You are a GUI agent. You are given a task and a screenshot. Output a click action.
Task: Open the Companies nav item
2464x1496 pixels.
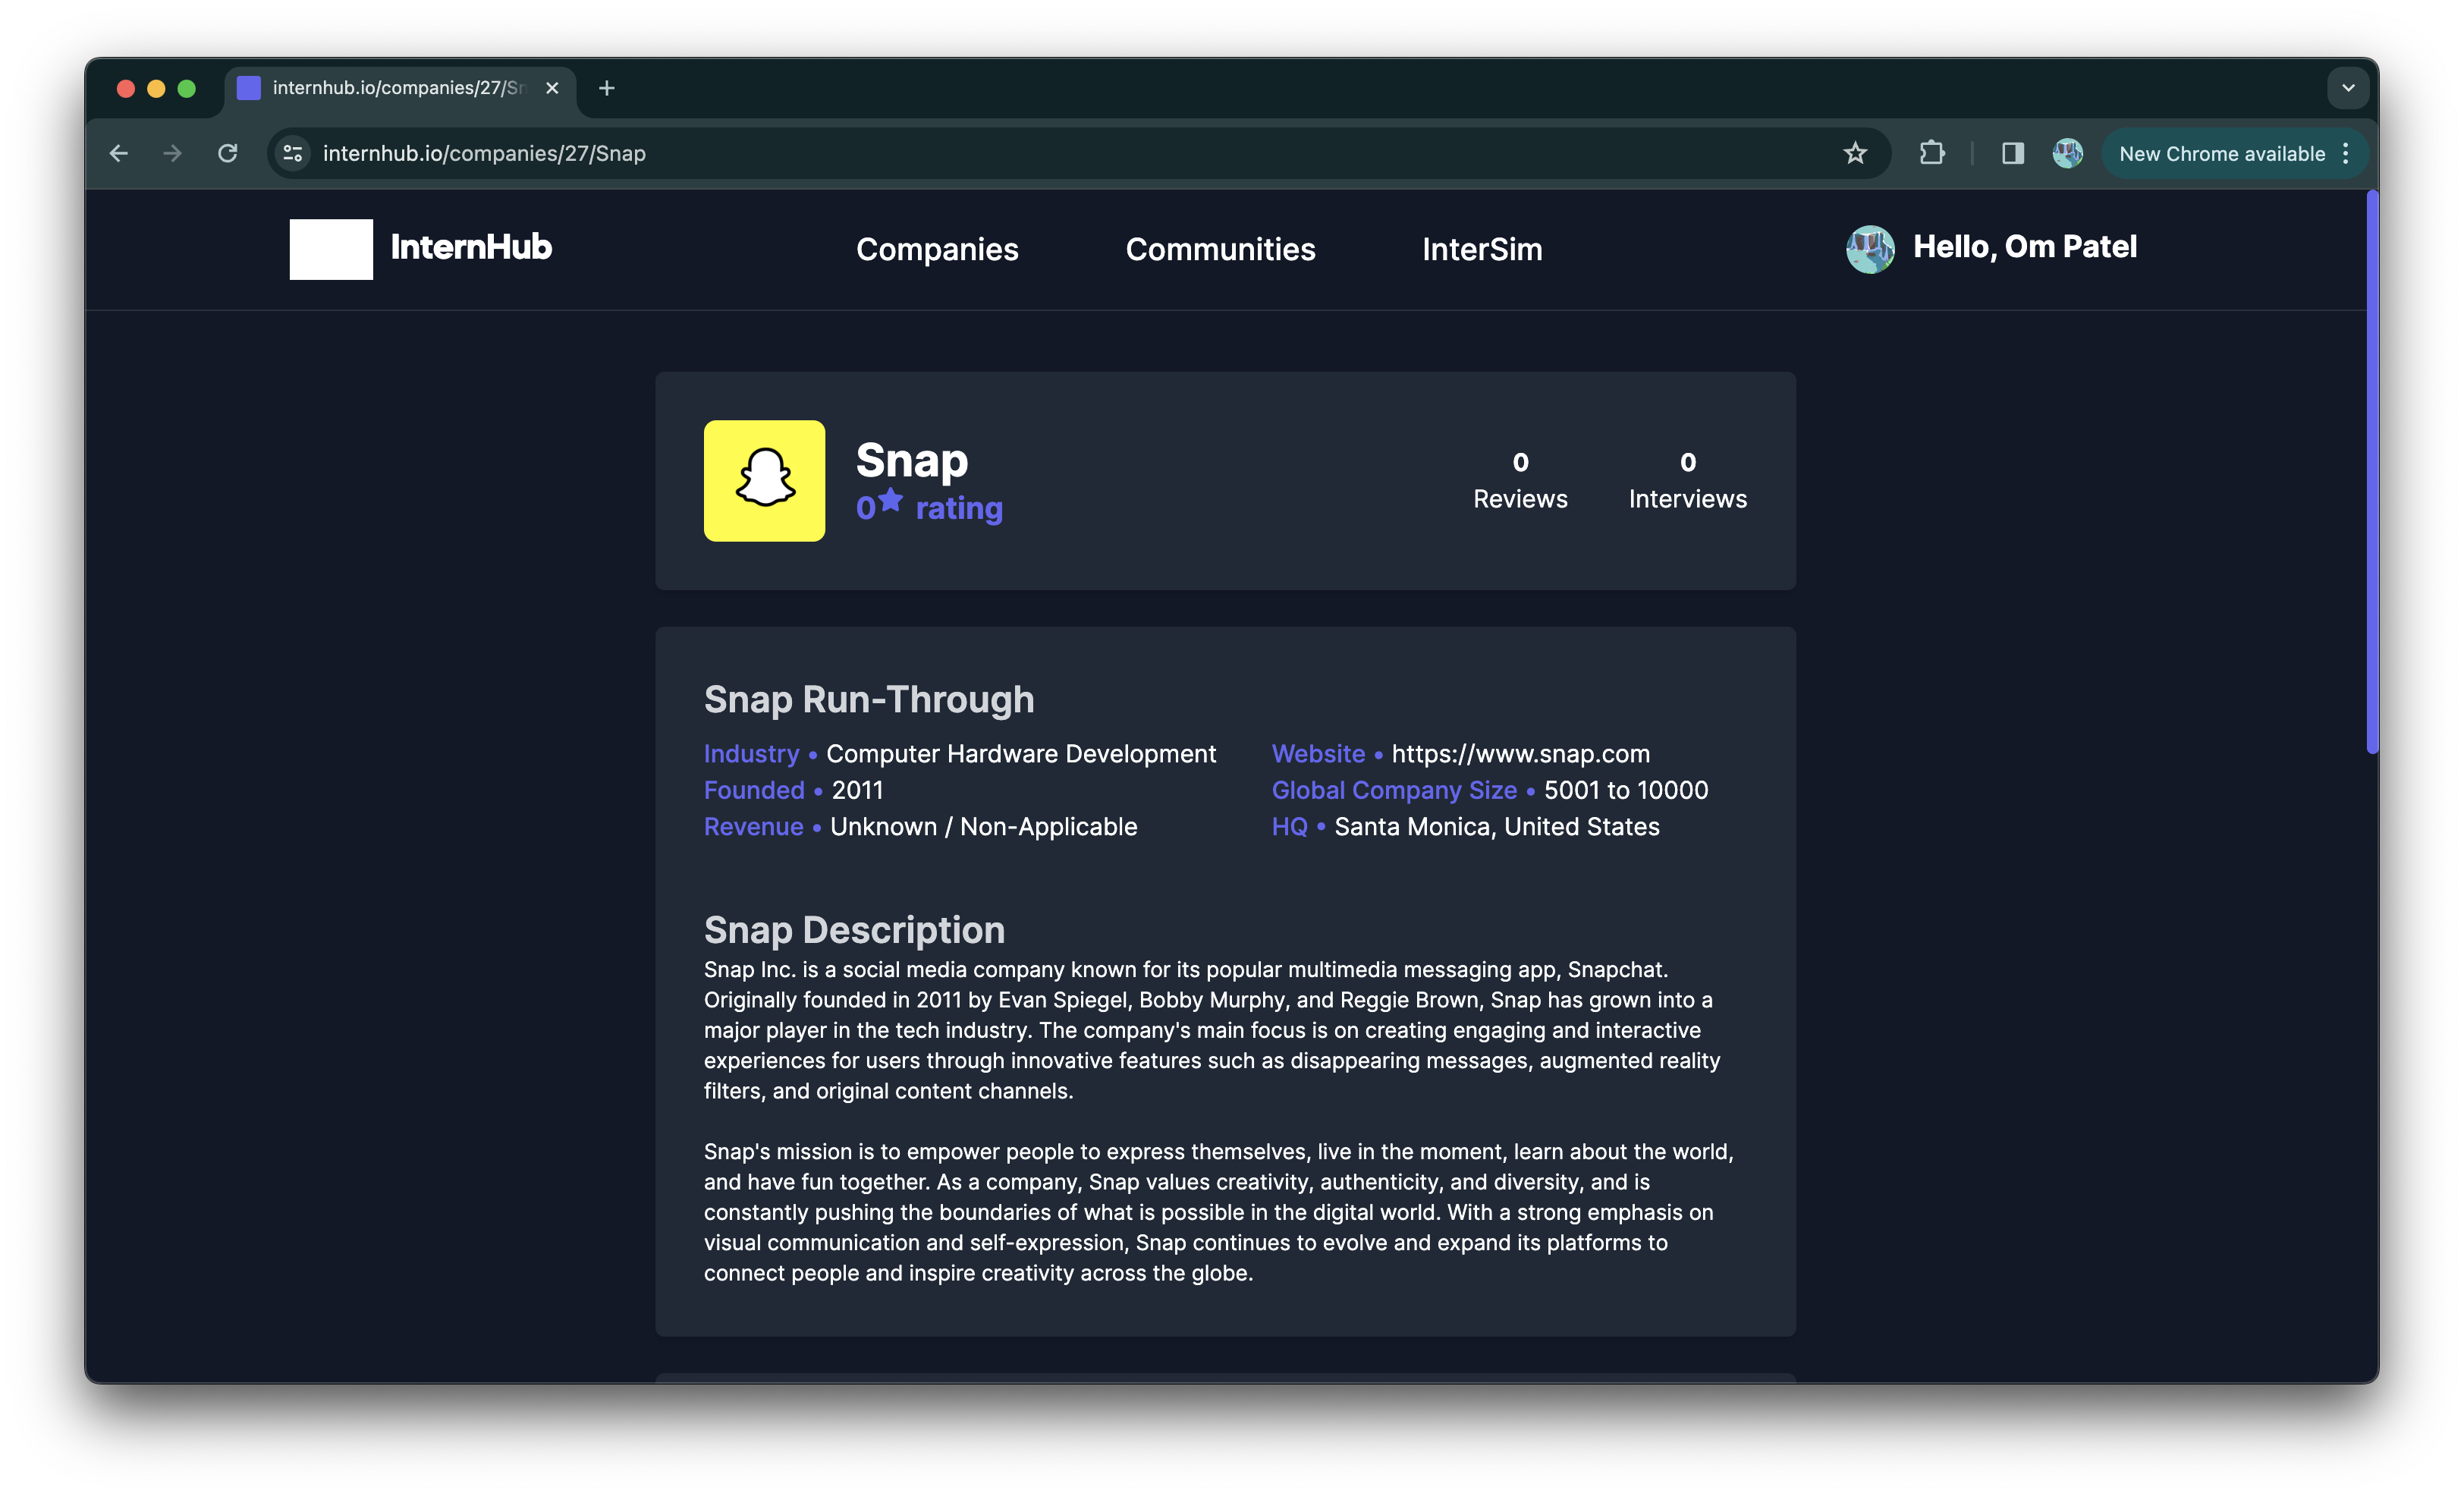click(937, 249)
